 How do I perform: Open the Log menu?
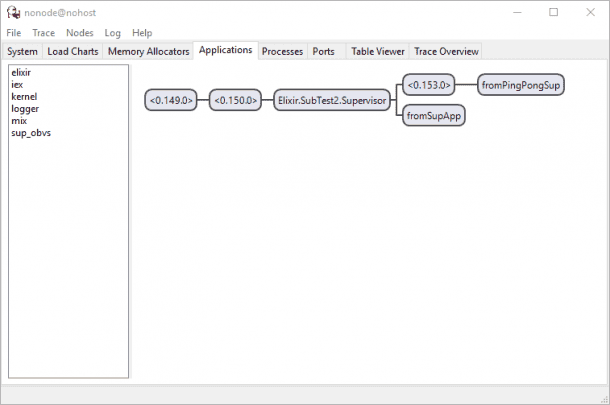(x=113, y=33)
